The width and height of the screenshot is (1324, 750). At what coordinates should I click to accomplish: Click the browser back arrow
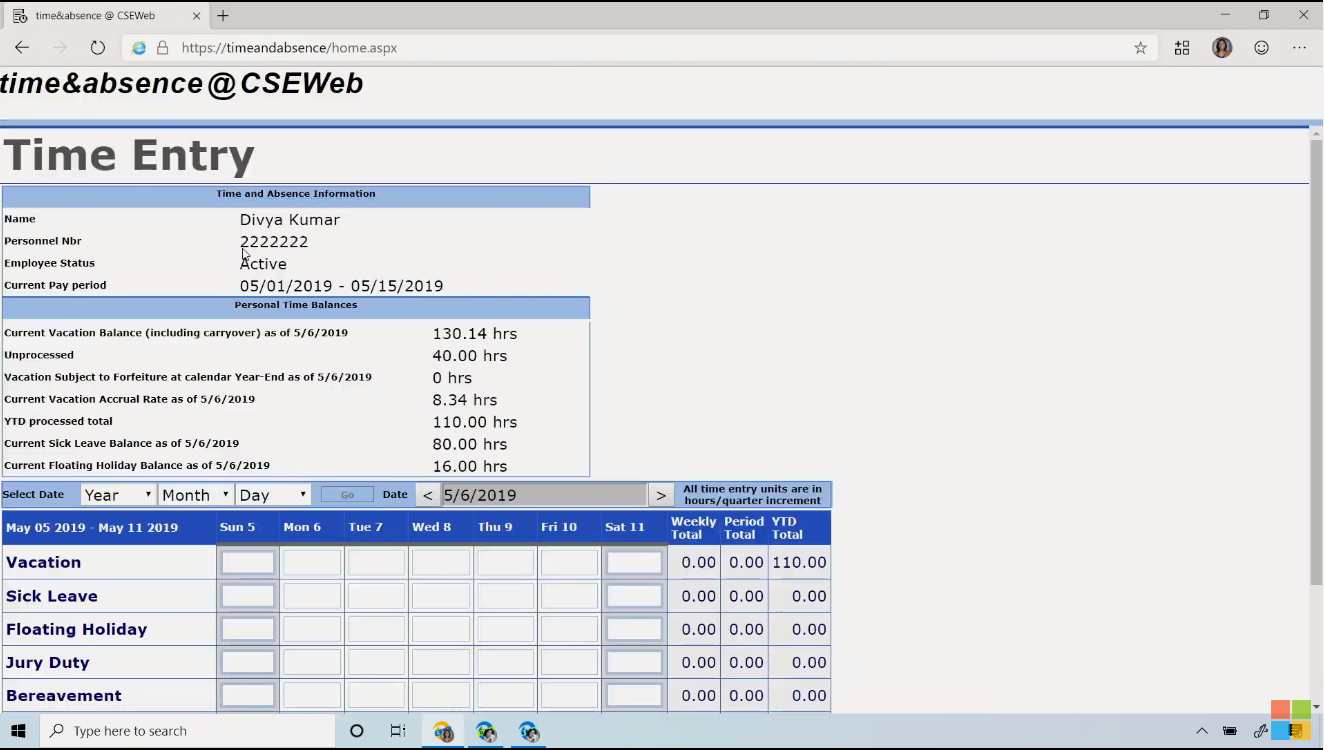pyautogui.click(x=22, y=48)
